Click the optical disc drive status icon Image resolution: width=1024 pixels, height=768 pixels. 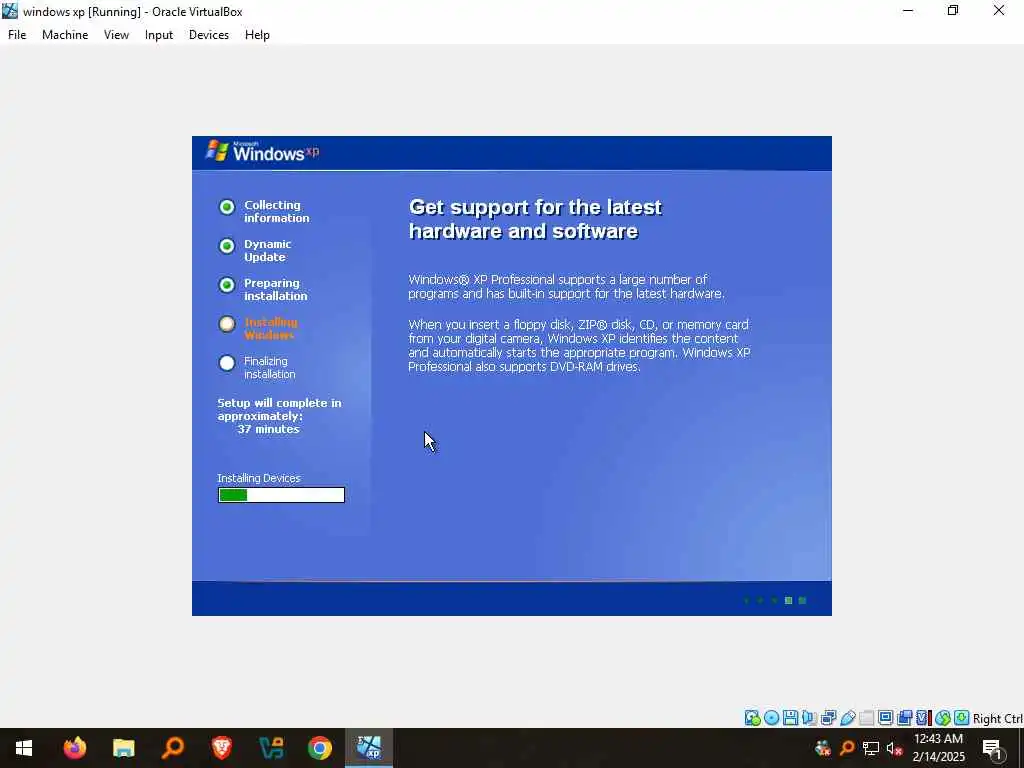[771, 718]
